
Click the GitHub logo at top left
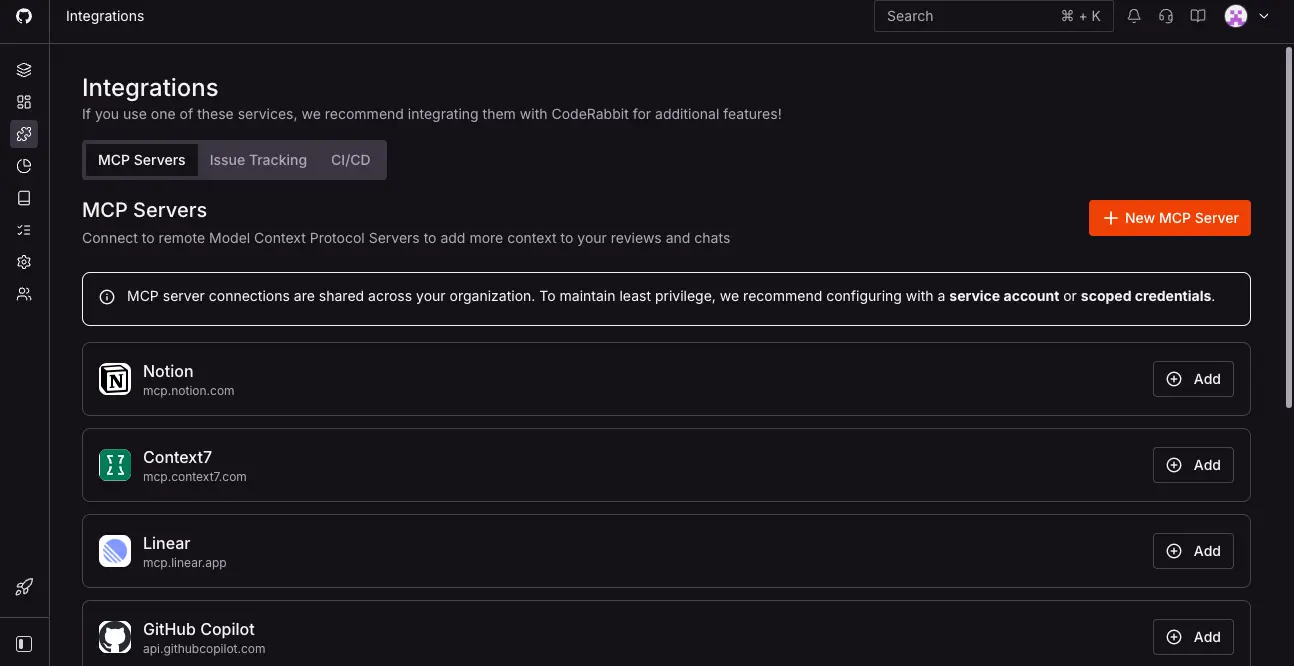pyautogui.click(x=24, y=16)
